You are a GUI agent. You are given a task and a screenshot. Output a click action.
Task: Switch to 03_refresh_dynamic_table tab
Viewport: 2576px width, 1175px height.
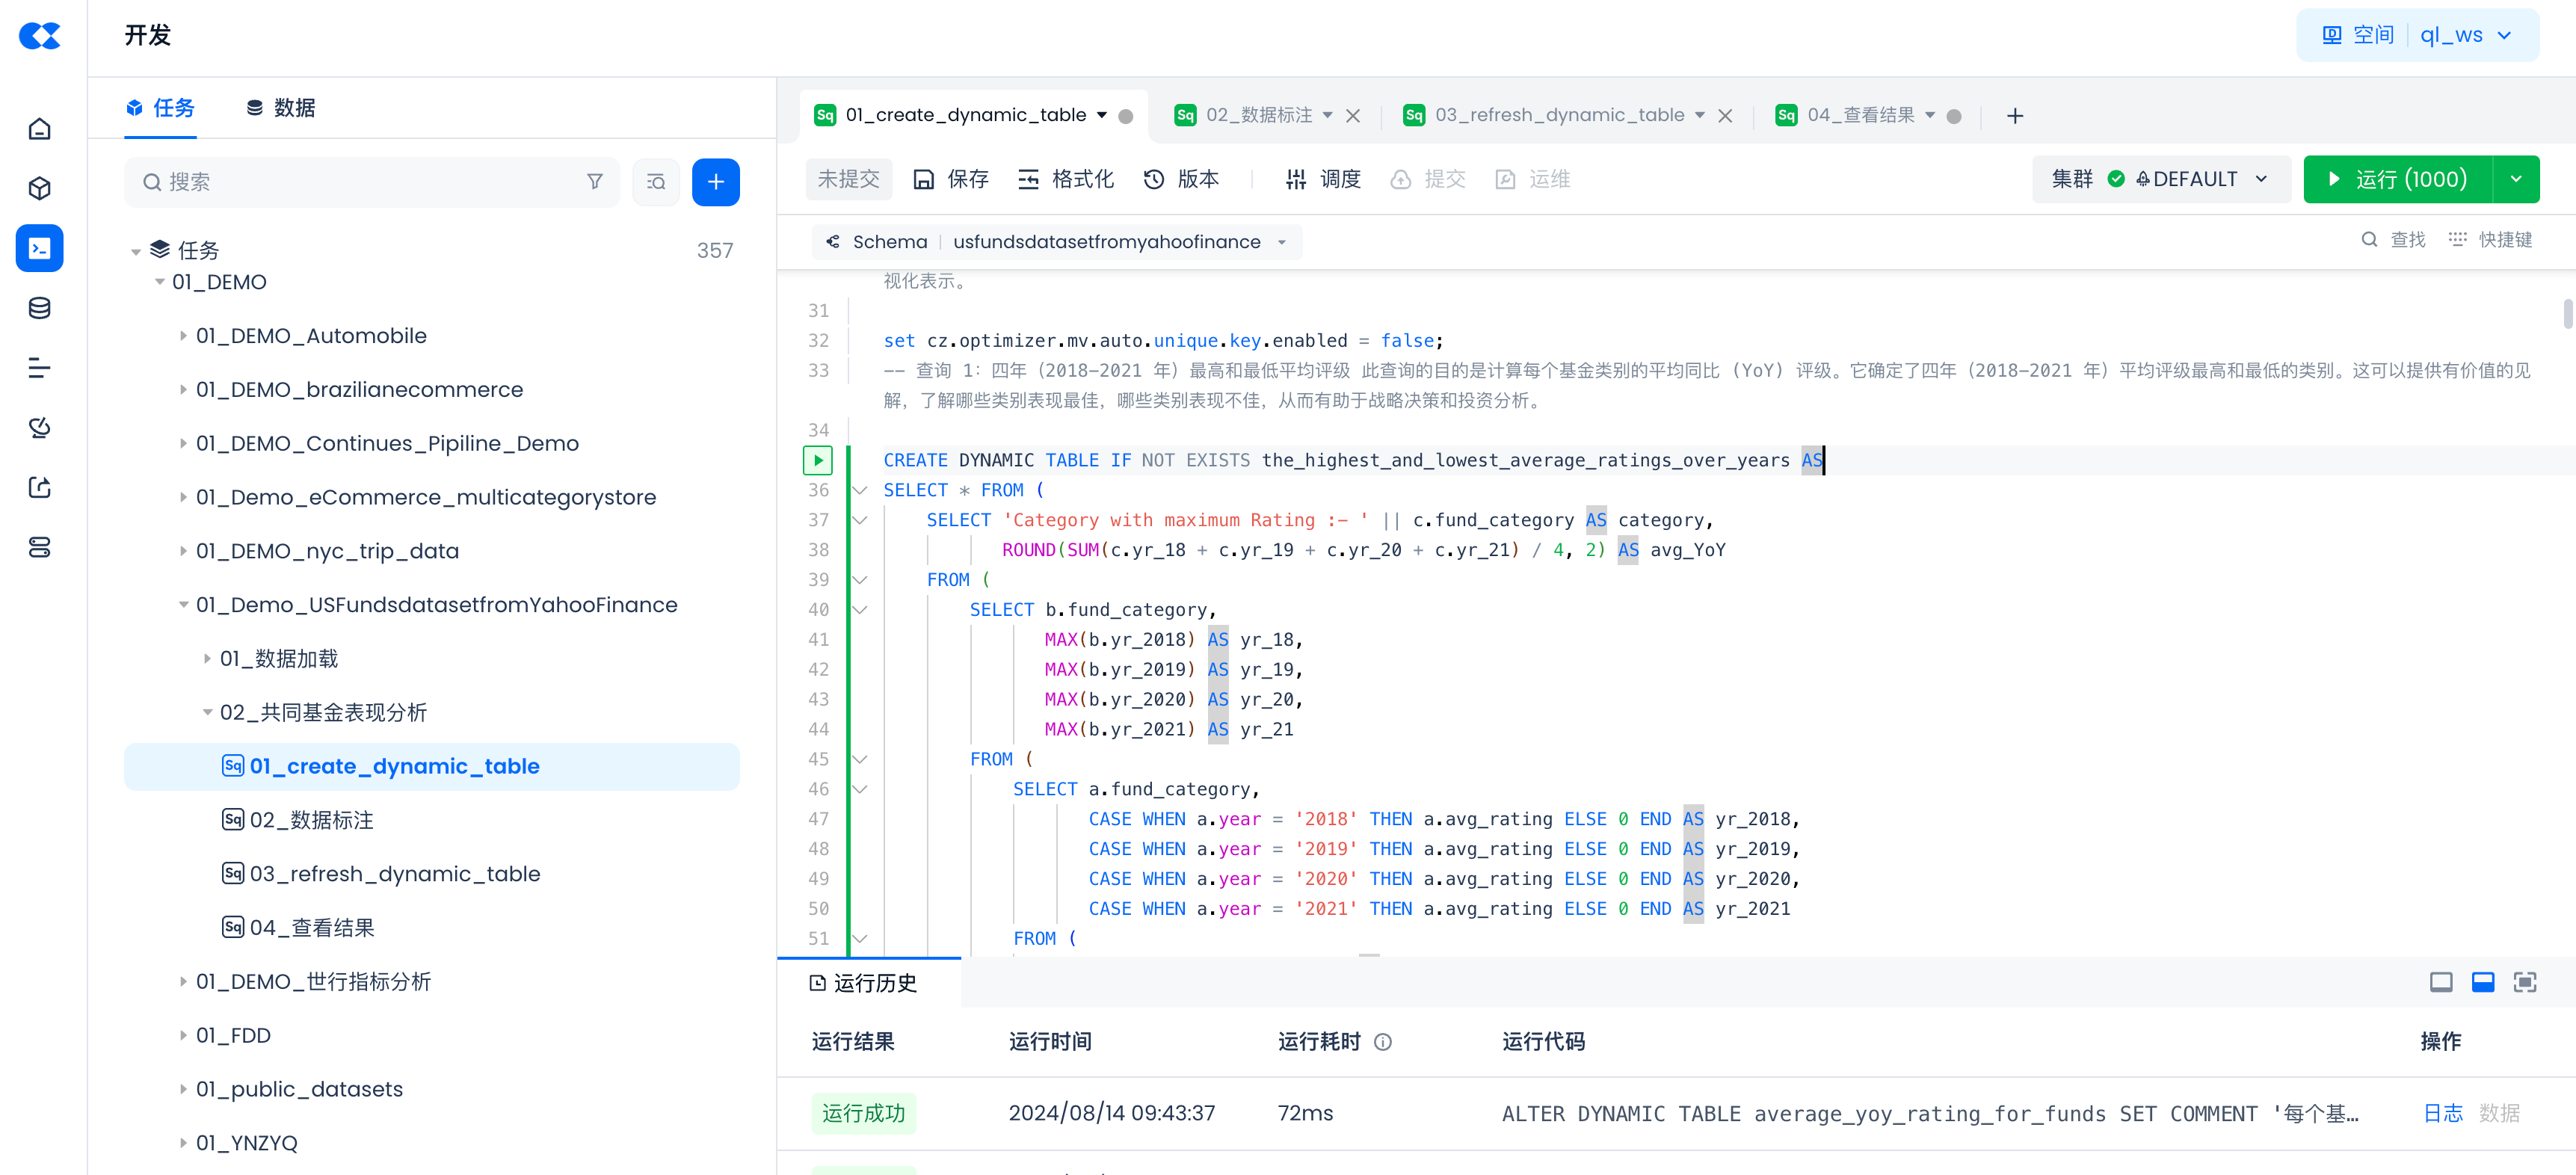(1558, 115)
